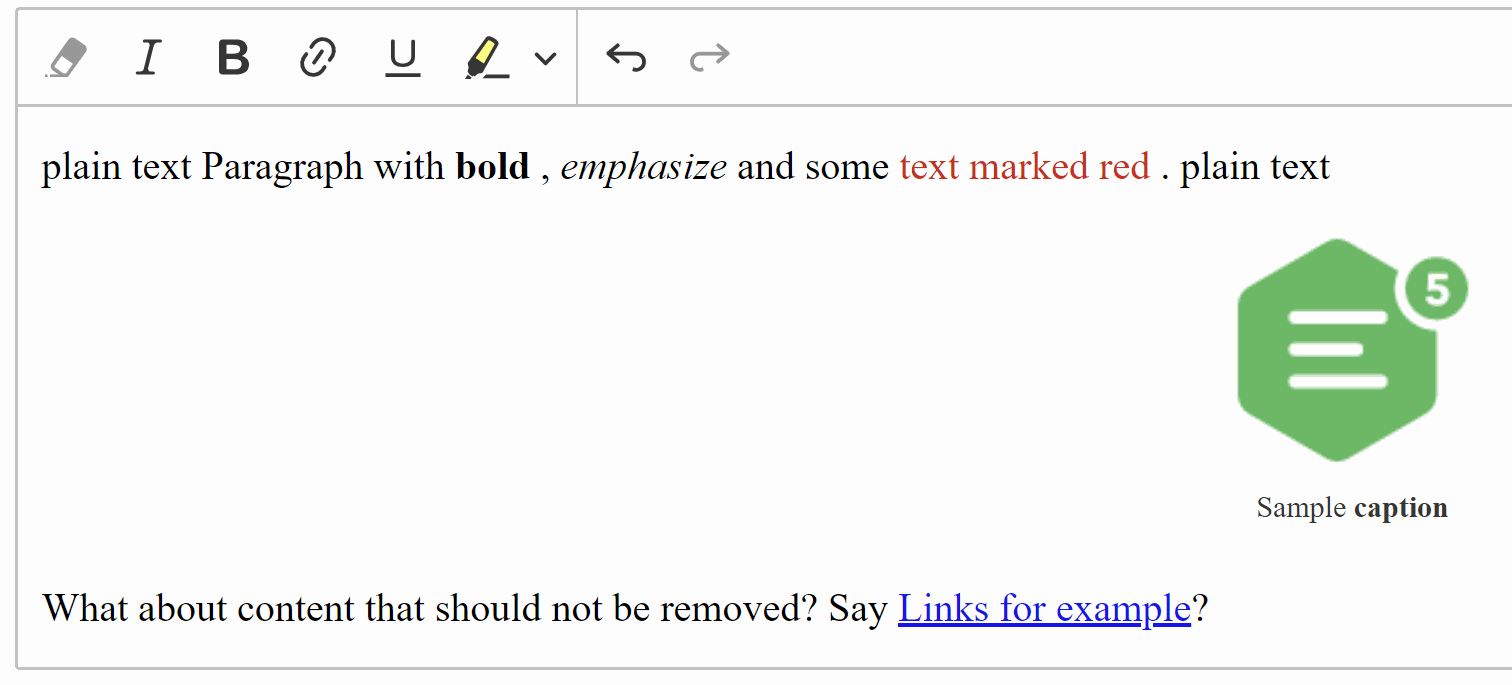Click the red 'text marked red' phrase
This screenshot has height=685, width=1512.
point(1024,166)
